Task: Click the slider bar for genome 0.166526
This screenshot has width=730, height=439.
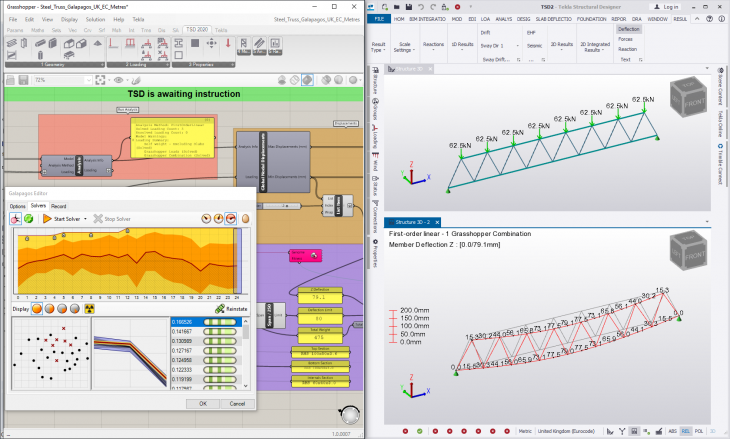Action: [x=219, y=322]
